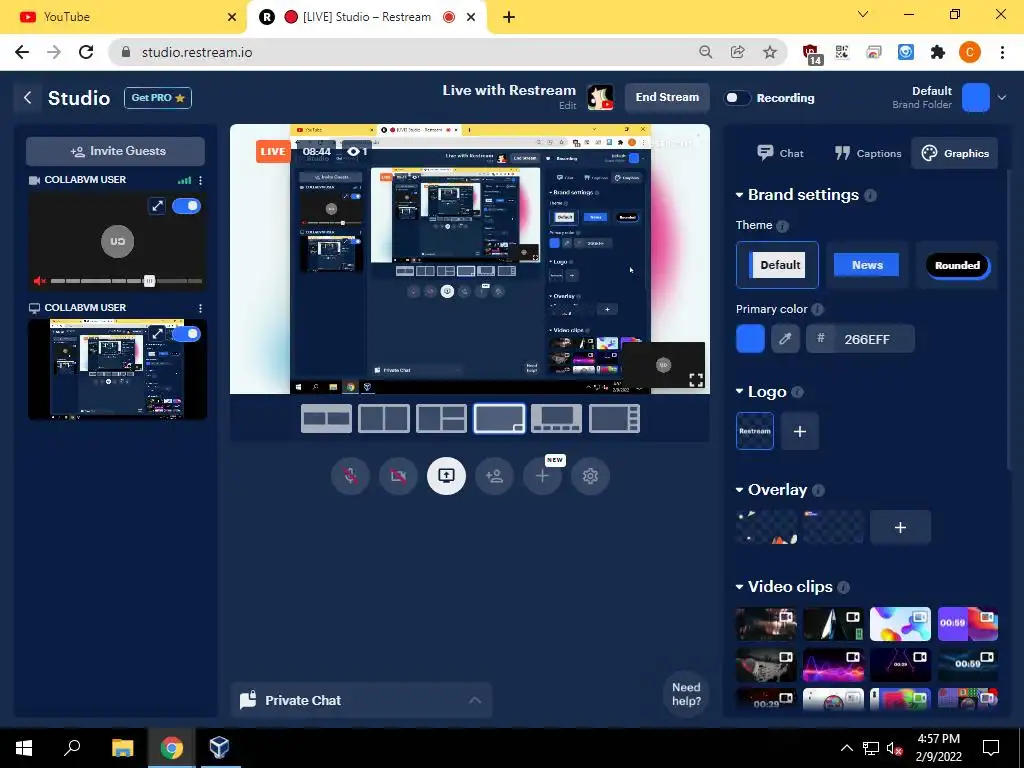Open the Default Brand Folder dropdown
This screenshot has width=1024, height=768.
[x=1002, y=98]
